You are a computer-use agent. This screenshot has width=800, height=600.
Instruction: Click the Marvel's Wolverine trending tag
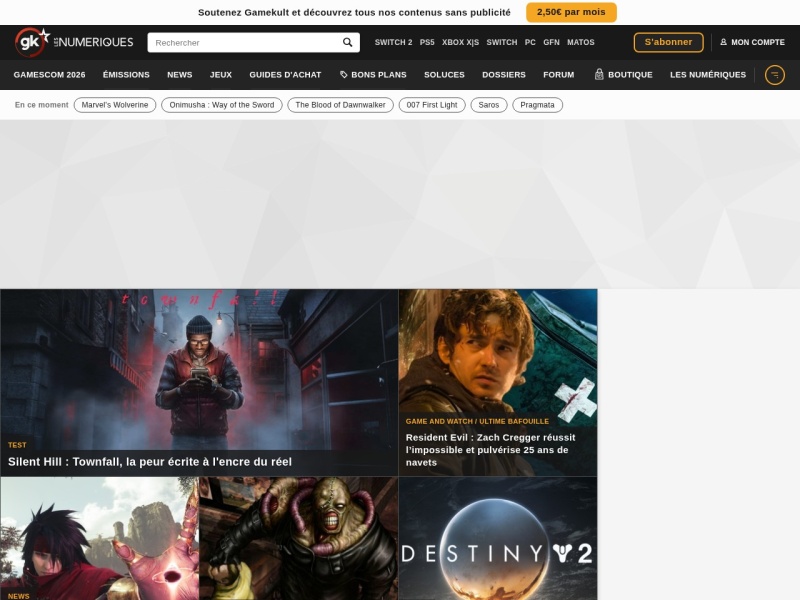point(115,105)
